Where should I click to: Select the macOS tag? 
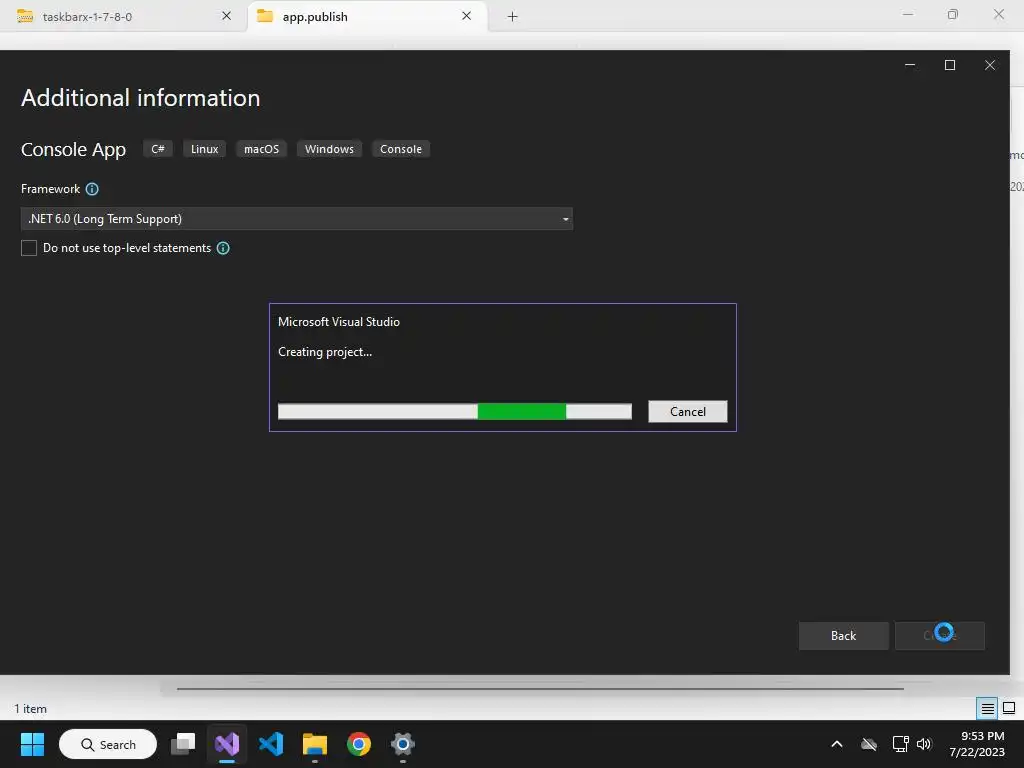(261, 149)
